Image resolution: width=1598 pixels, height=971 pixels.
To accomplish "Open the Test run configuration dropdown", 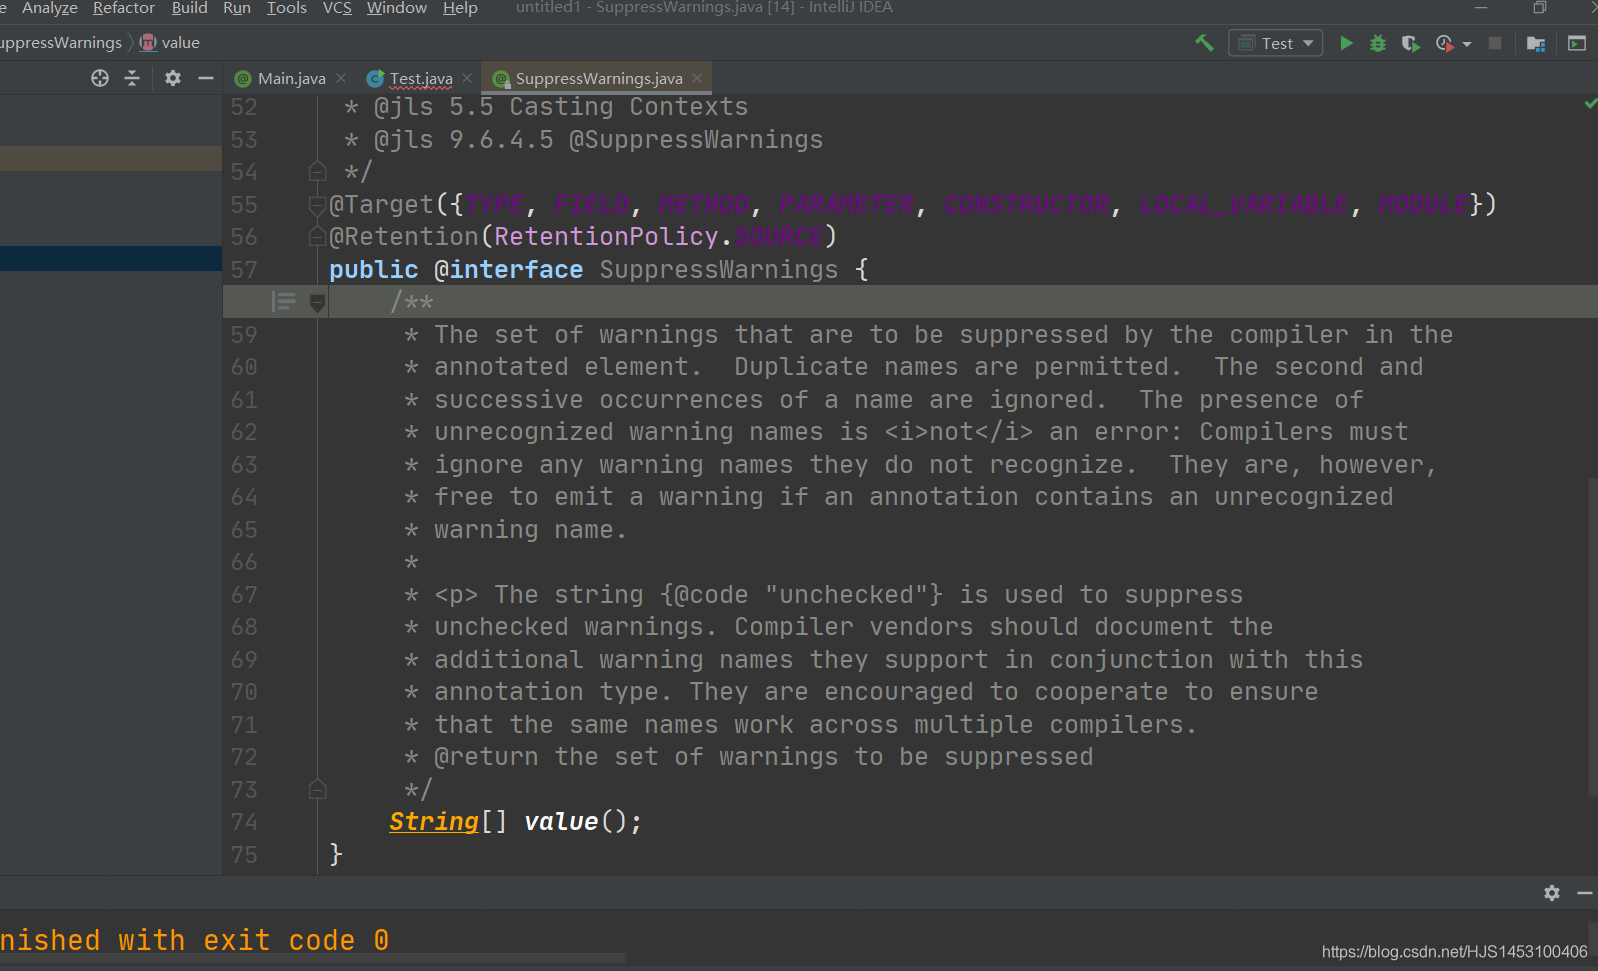I will tap(1276, 43).
